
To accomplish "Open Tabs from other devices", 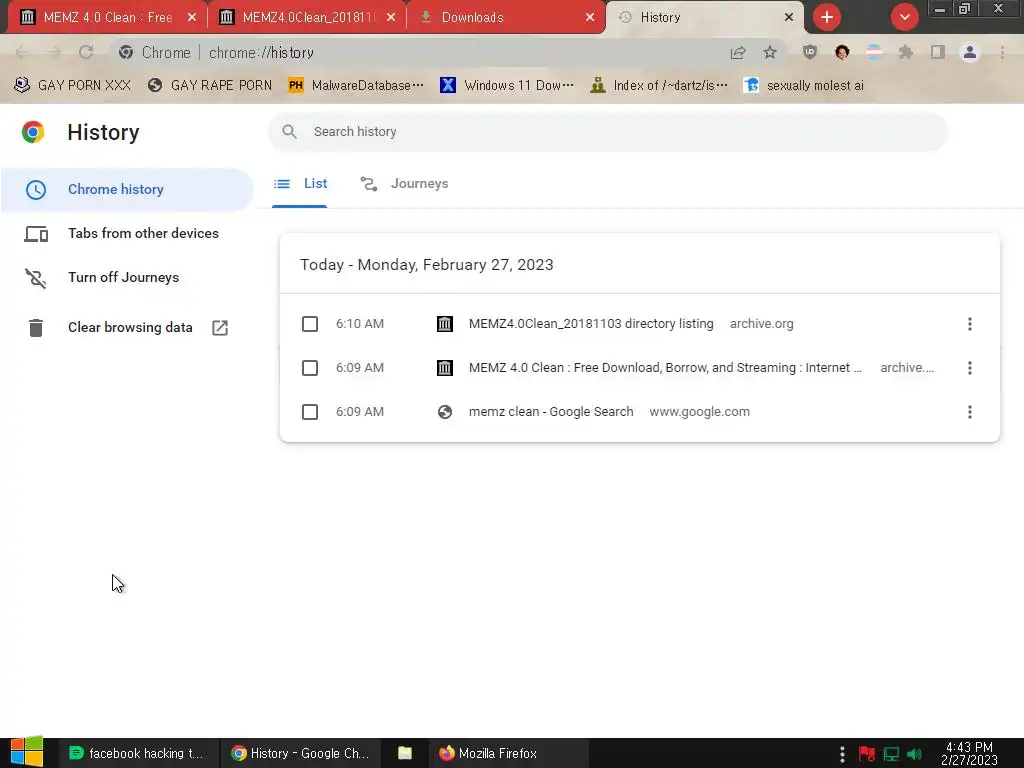I will tap(127, 233).
